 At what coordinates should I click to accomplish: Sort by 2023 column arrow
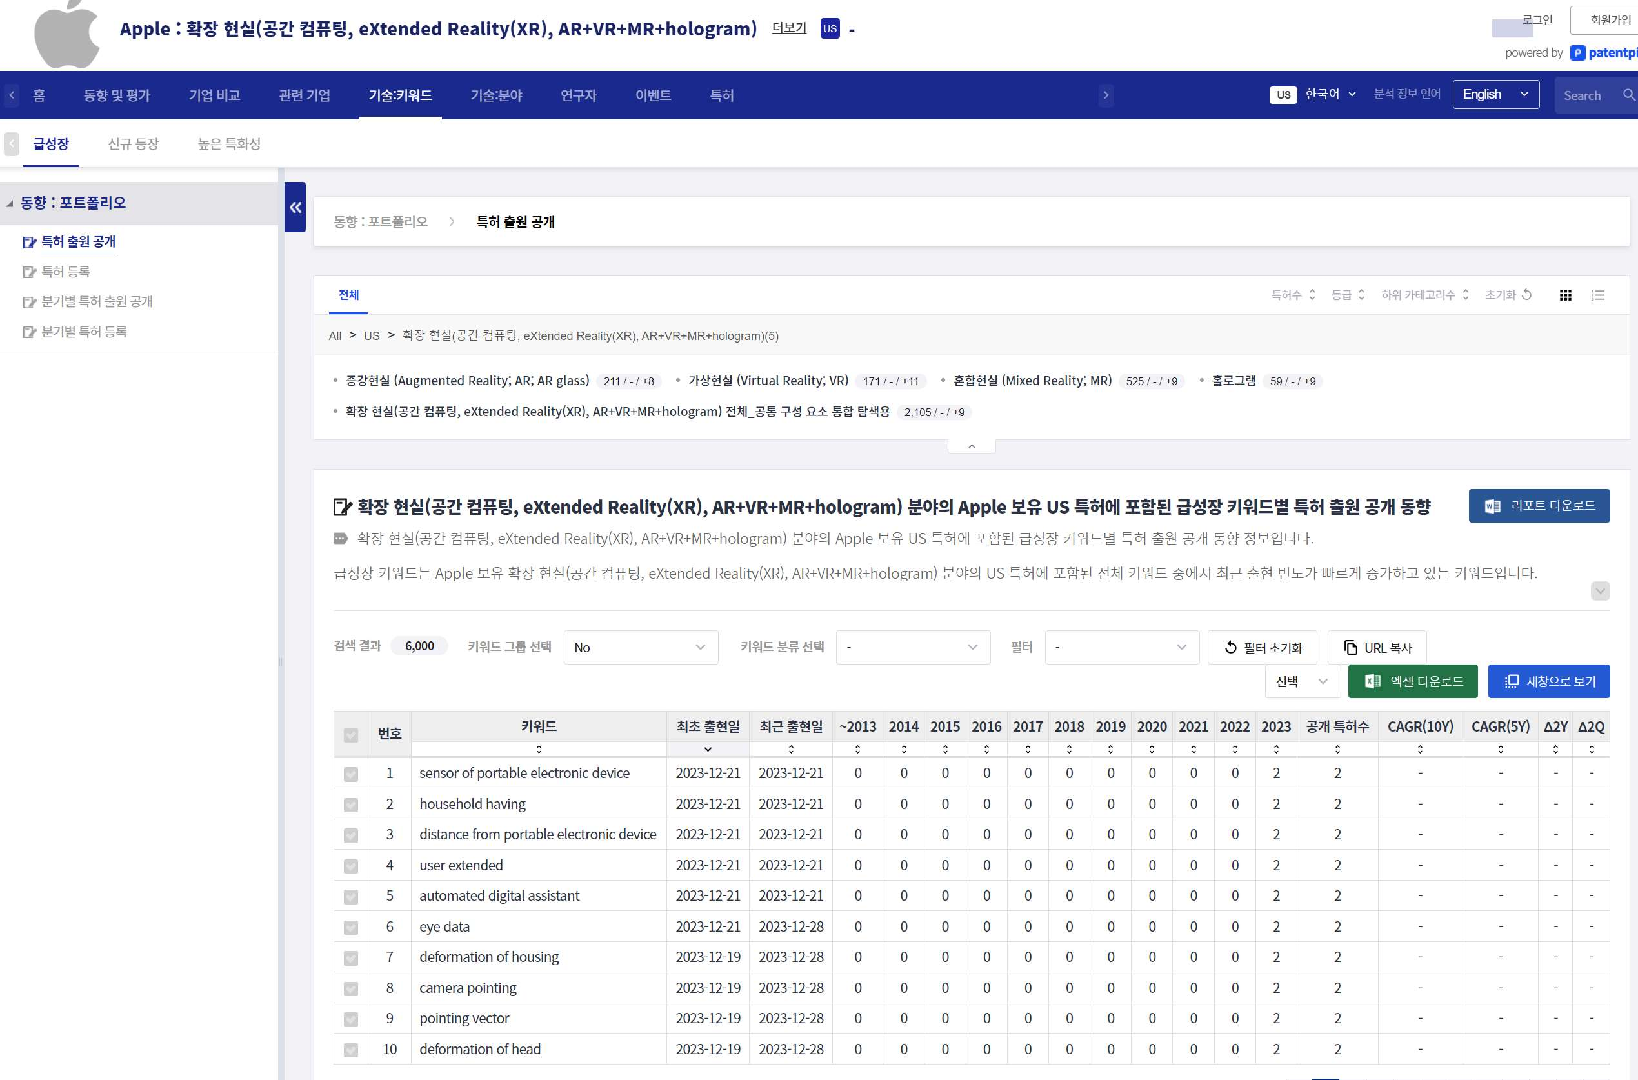[x=1276, y=749]
